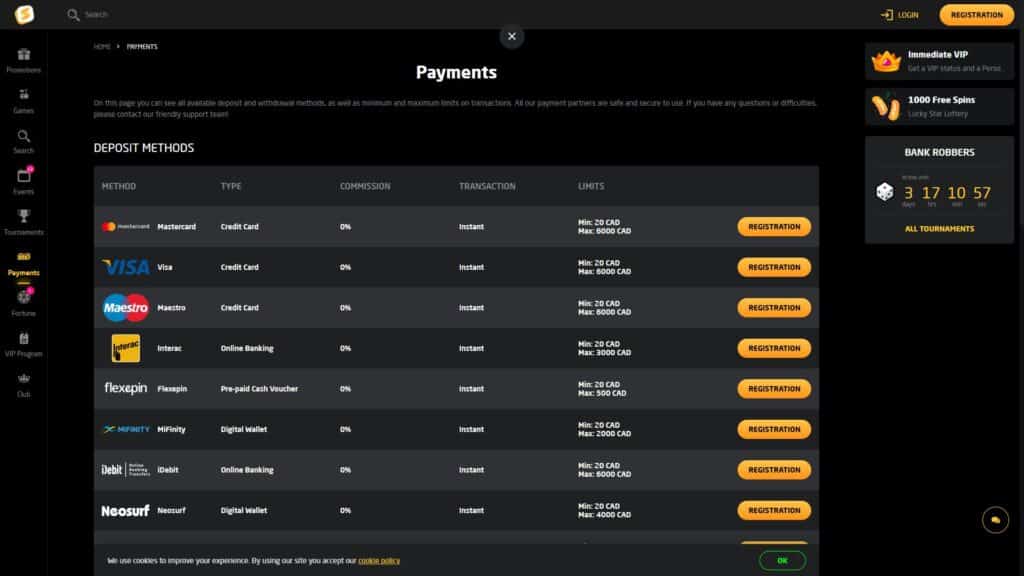
Task: Click the MiFinity logo
Action: 127,429
